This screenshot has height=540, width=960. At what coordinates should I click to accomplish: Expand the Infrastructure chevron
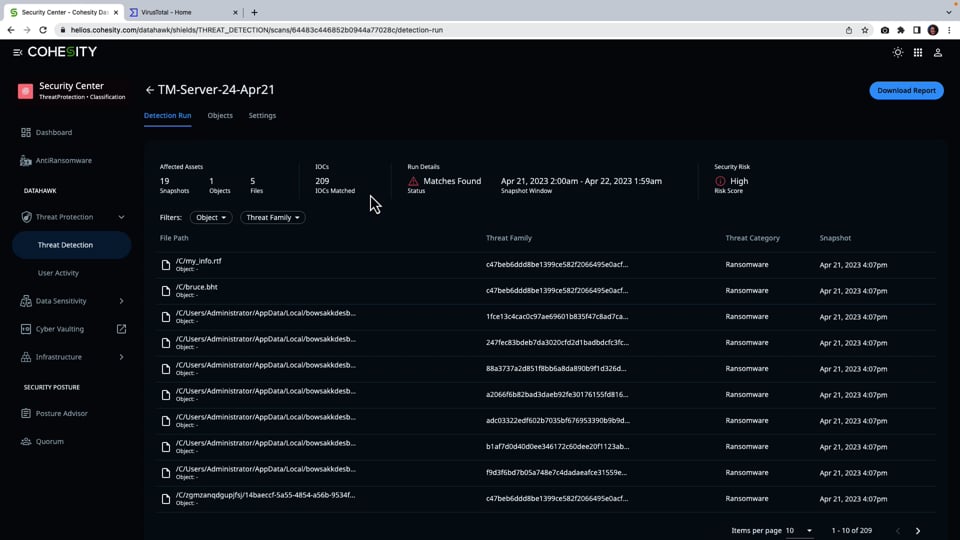tap(121, 357)
